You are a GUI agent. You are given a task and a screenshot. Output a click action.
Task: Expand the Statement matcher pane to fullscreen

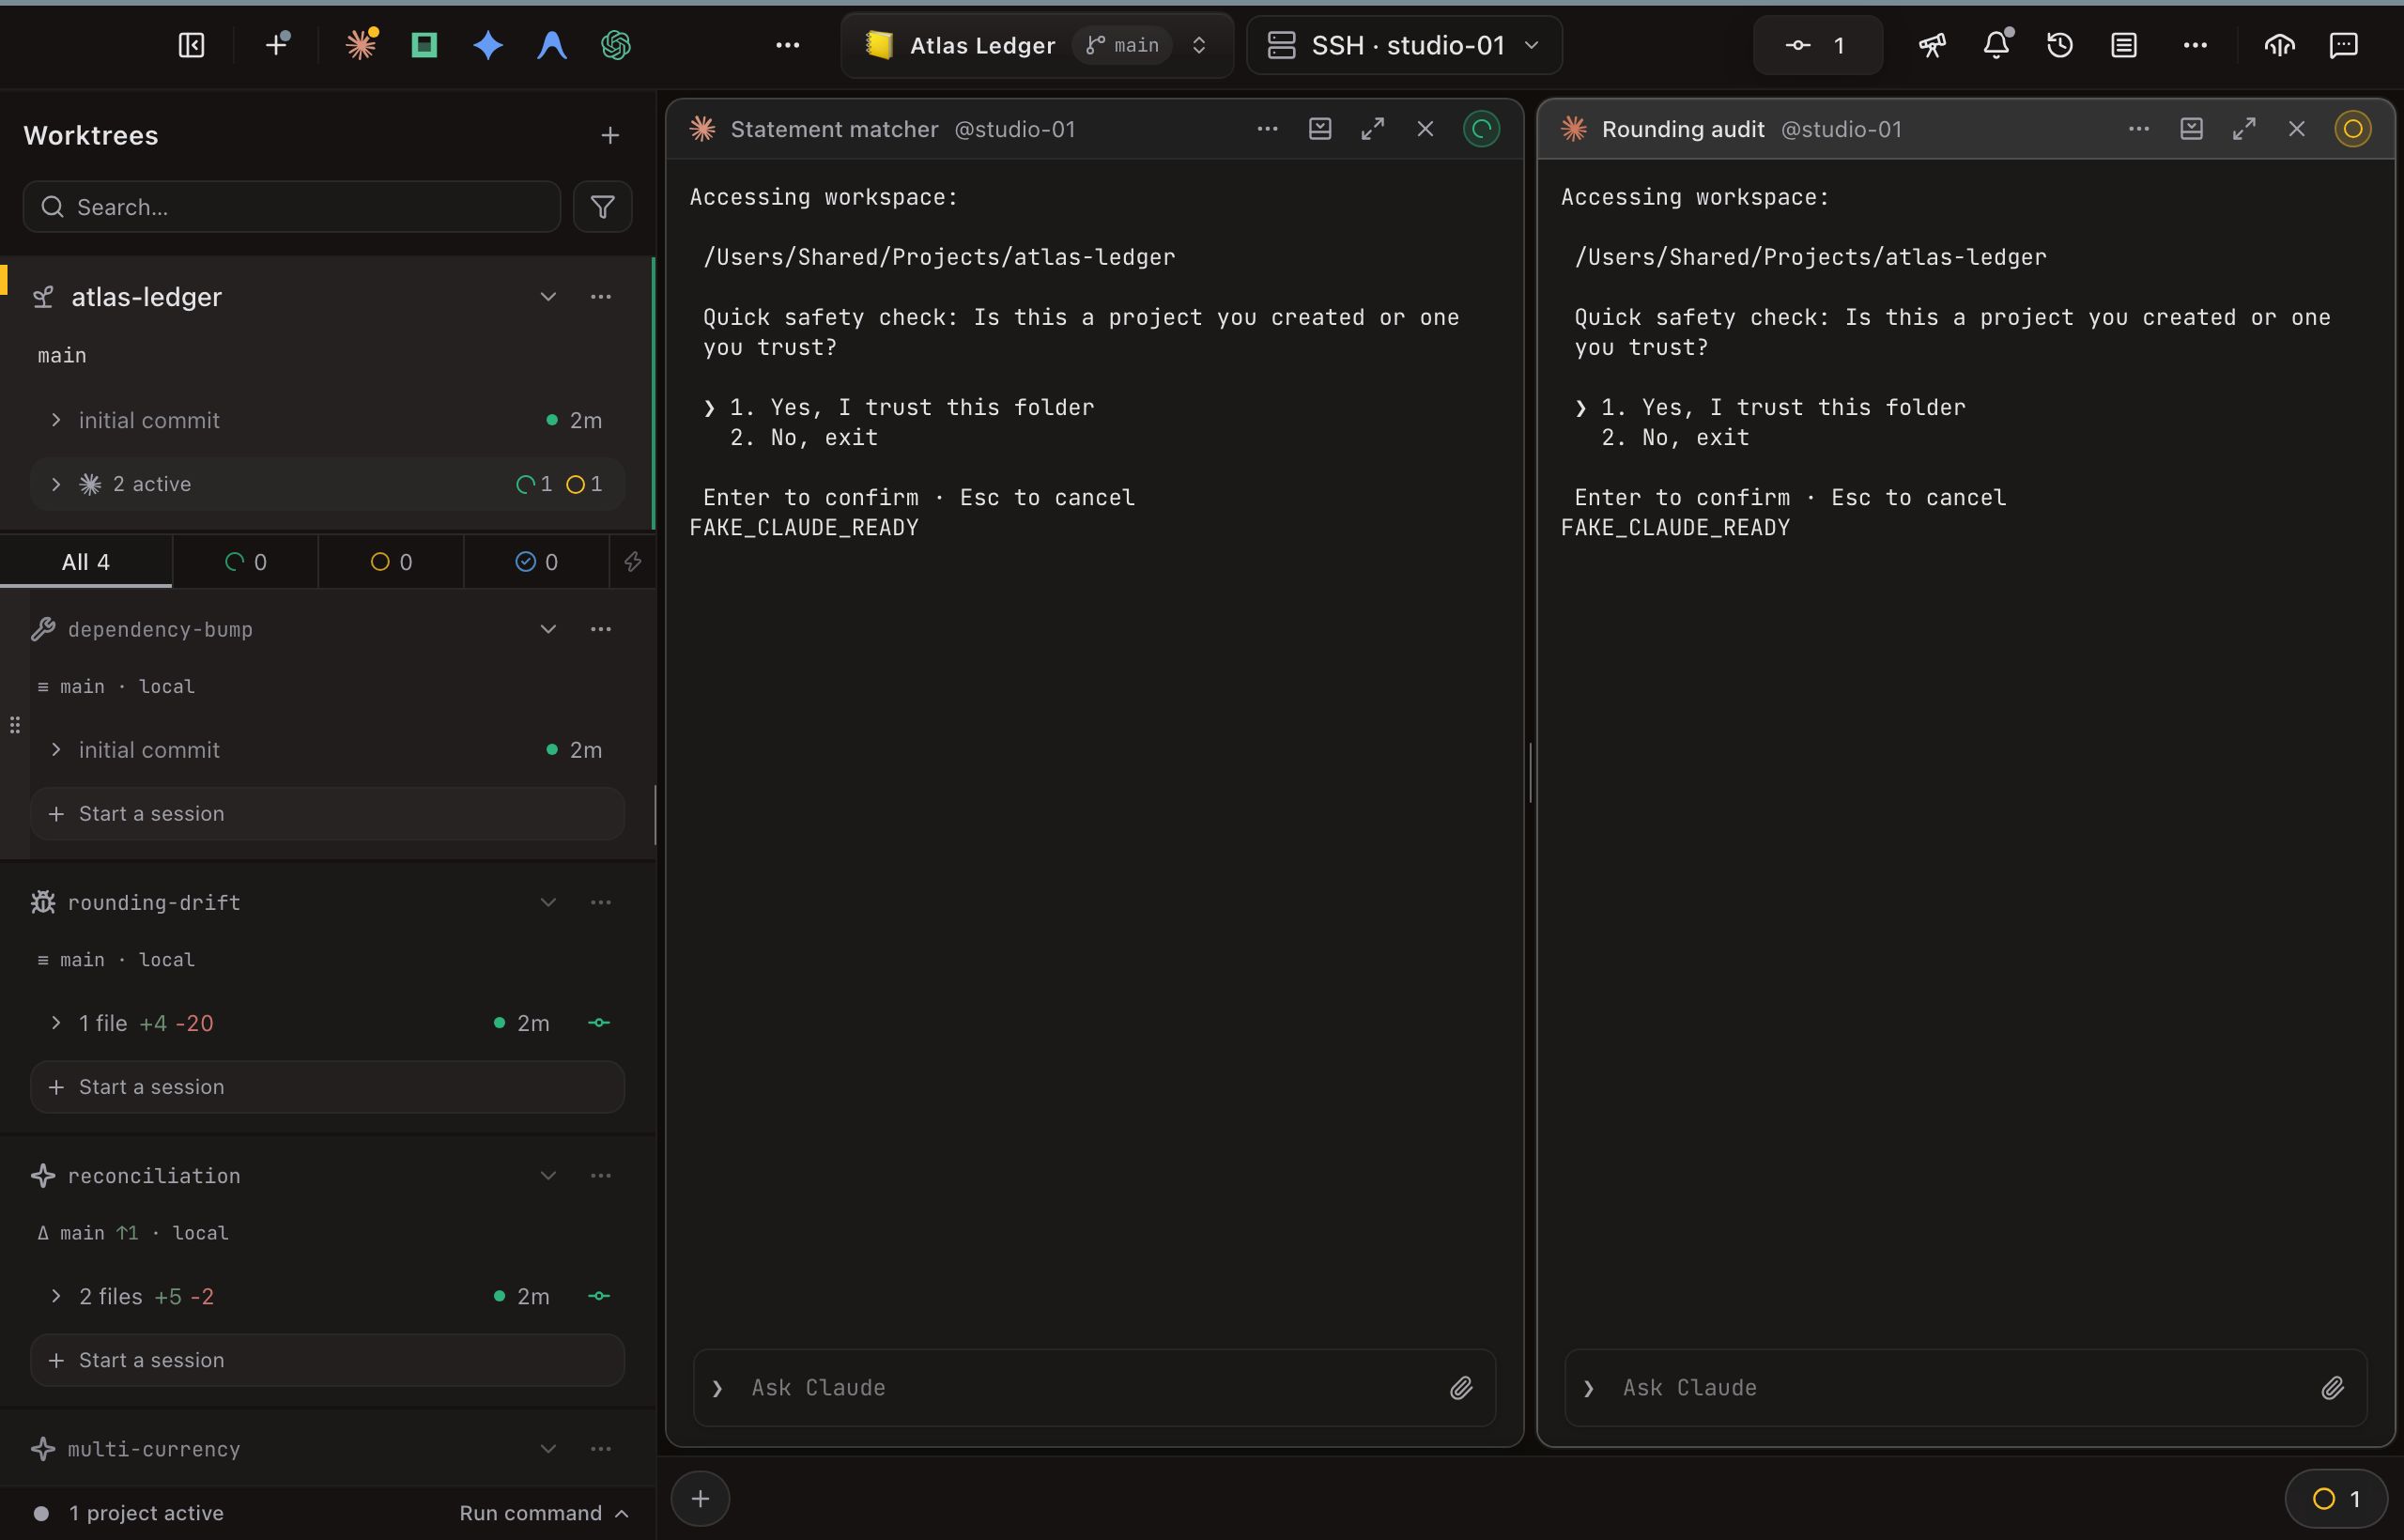coord(1373,129)
